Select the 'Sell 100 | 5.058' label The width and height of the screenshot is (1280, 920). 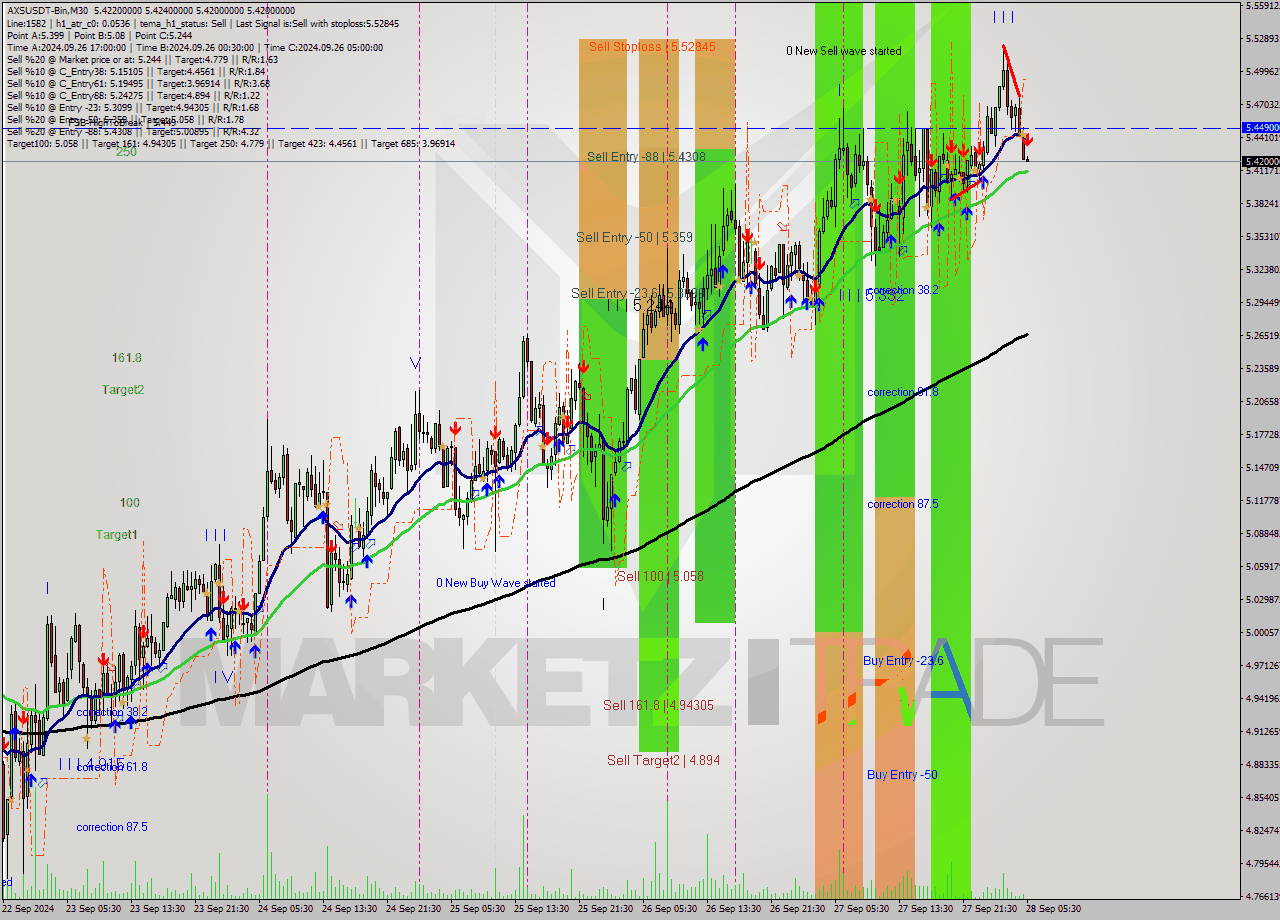click(x=660, y=576)
